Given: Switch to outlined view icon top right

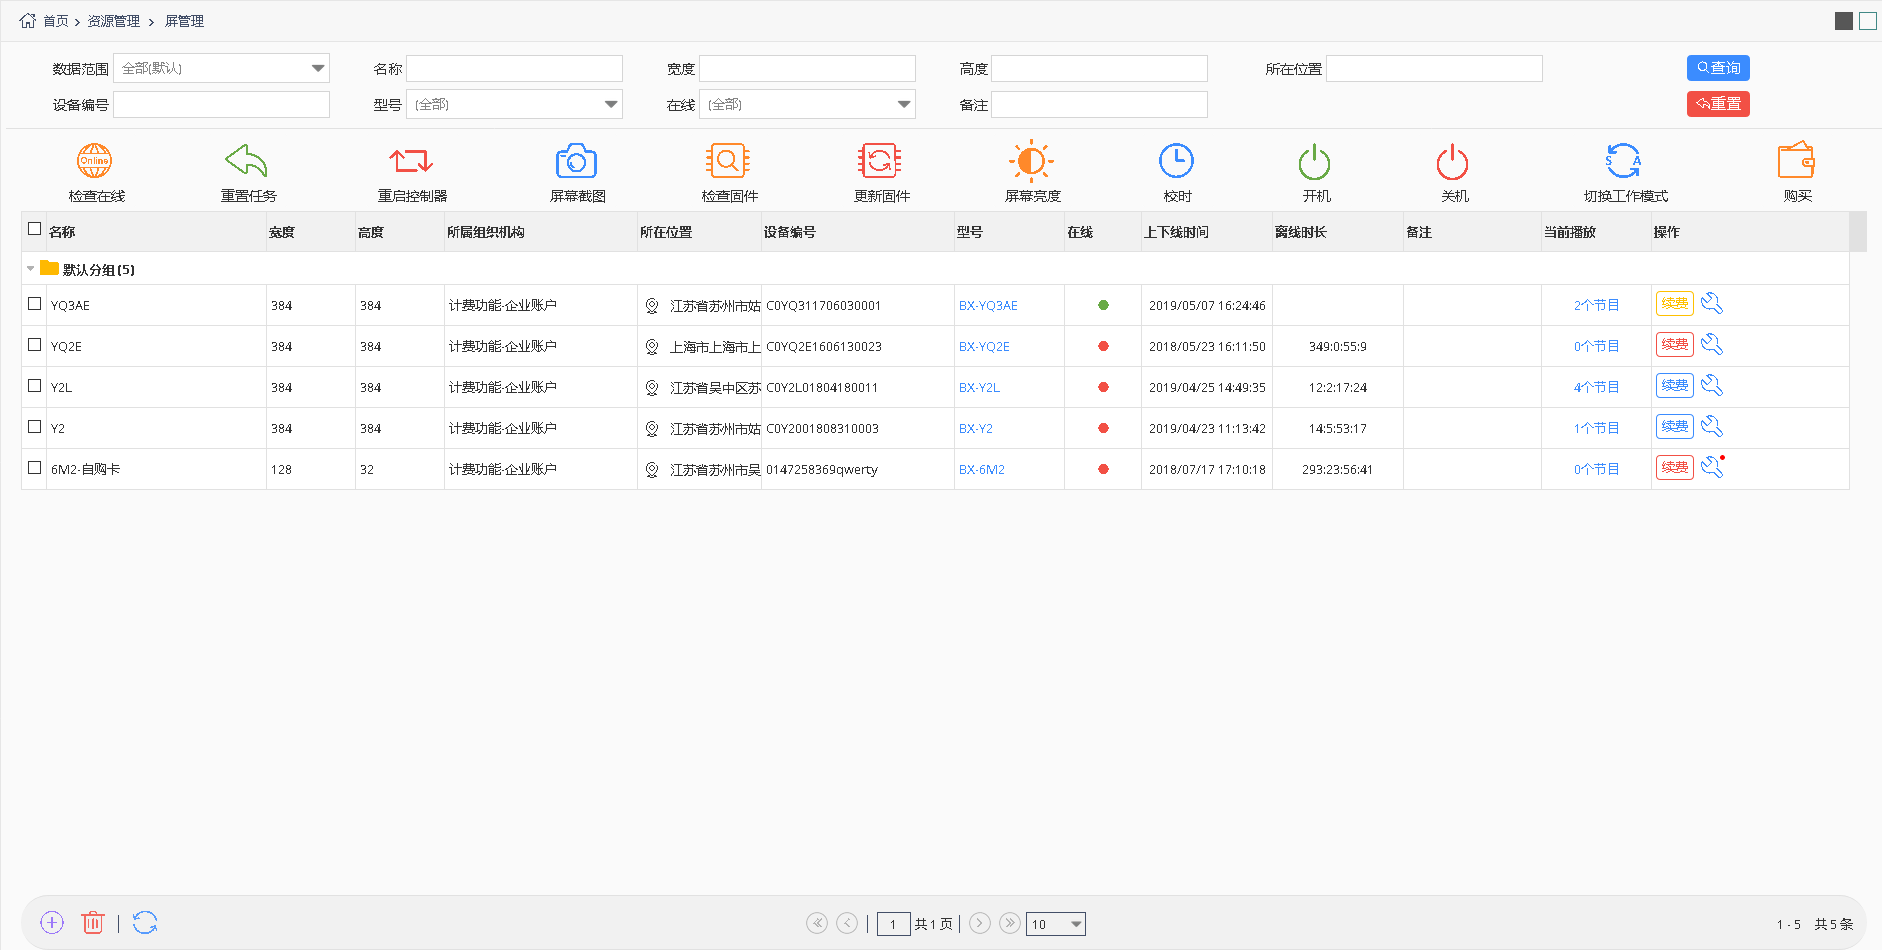Looking at the screenshot, I should [1868, 21].
